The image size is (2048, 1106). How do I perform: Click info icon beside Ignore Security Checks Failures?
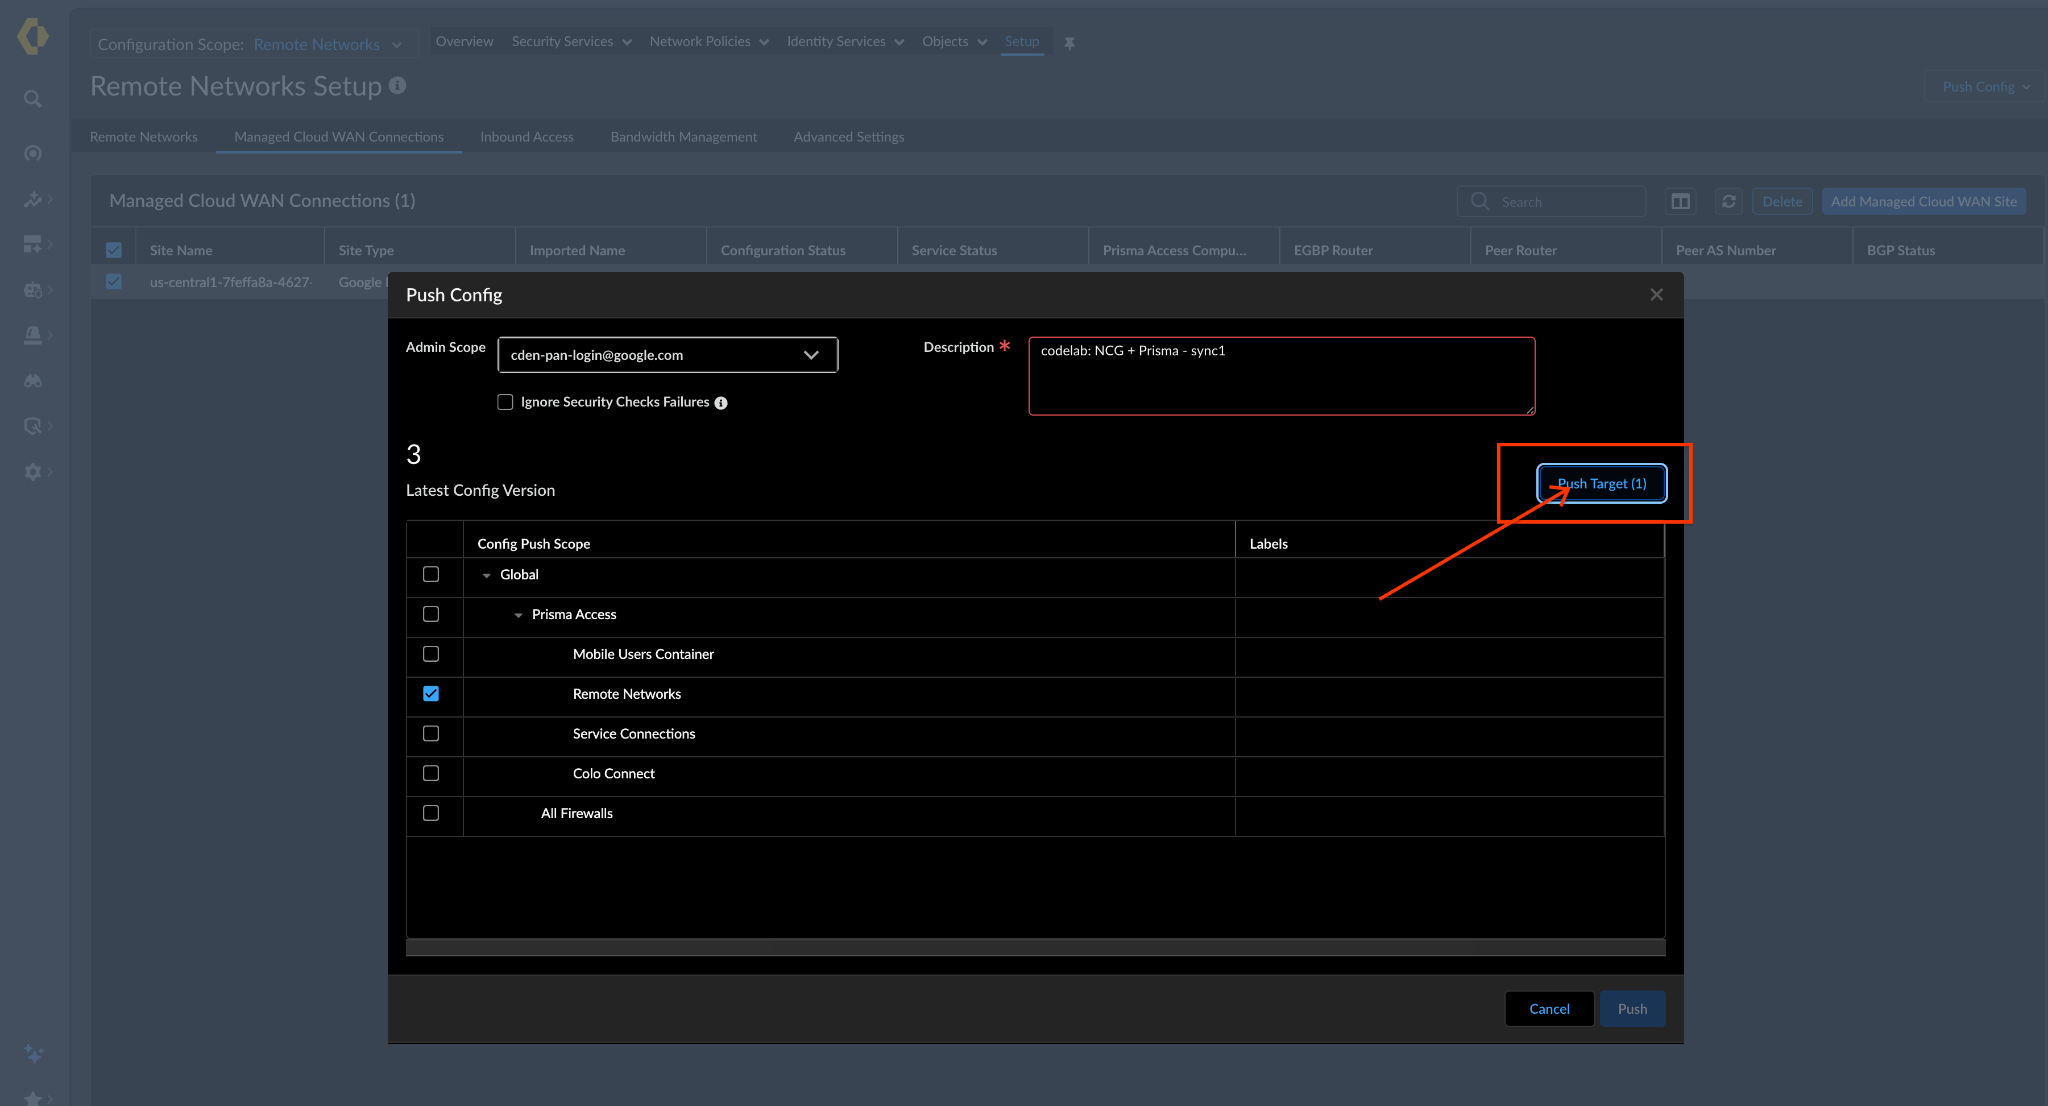pyautogui.click(x=721, y=403)
